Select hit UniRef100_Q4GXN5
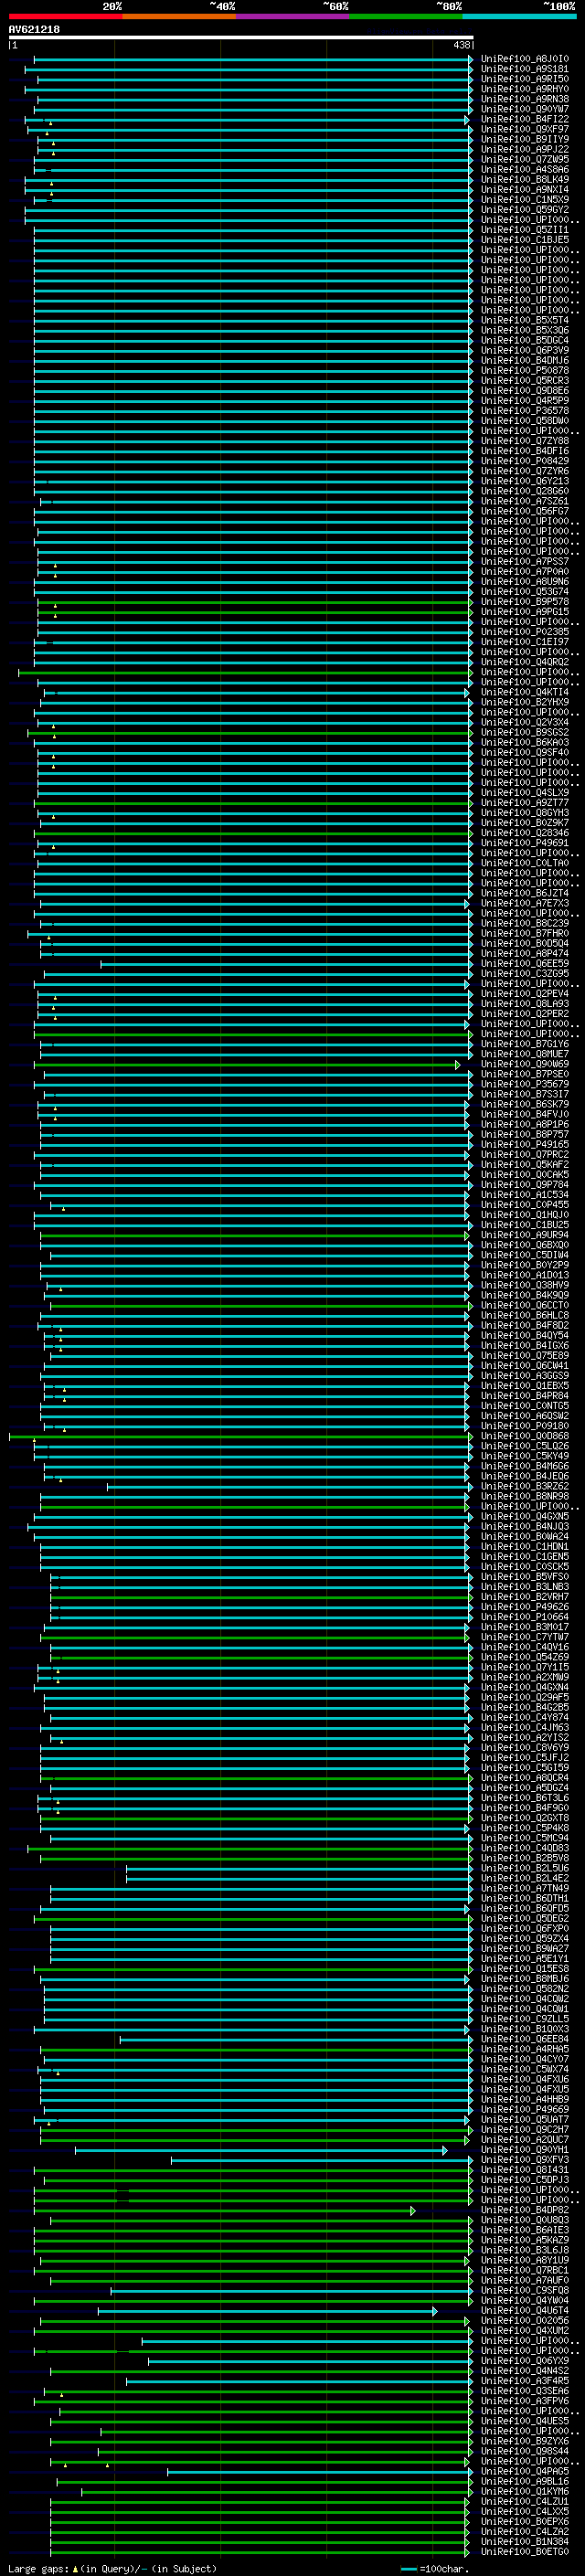 524,1516
